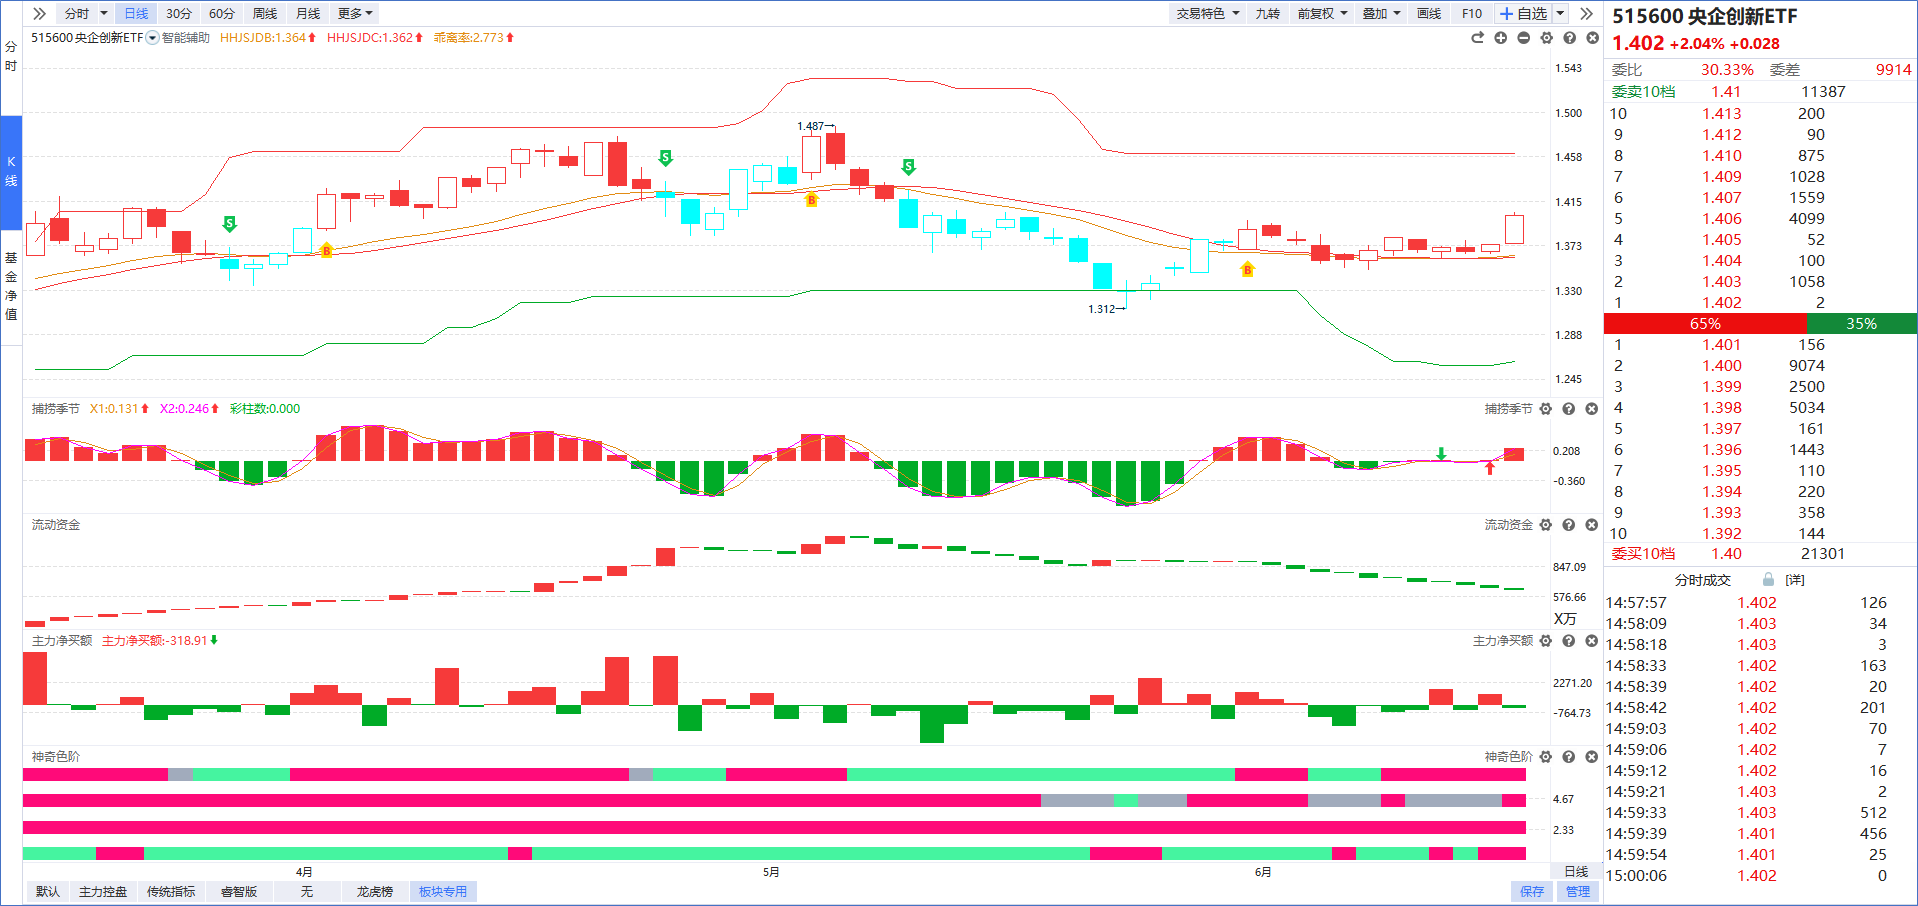1918x906 pixels.
Task: Expand the 更多 periods dropdown
Action: point(355,13)
